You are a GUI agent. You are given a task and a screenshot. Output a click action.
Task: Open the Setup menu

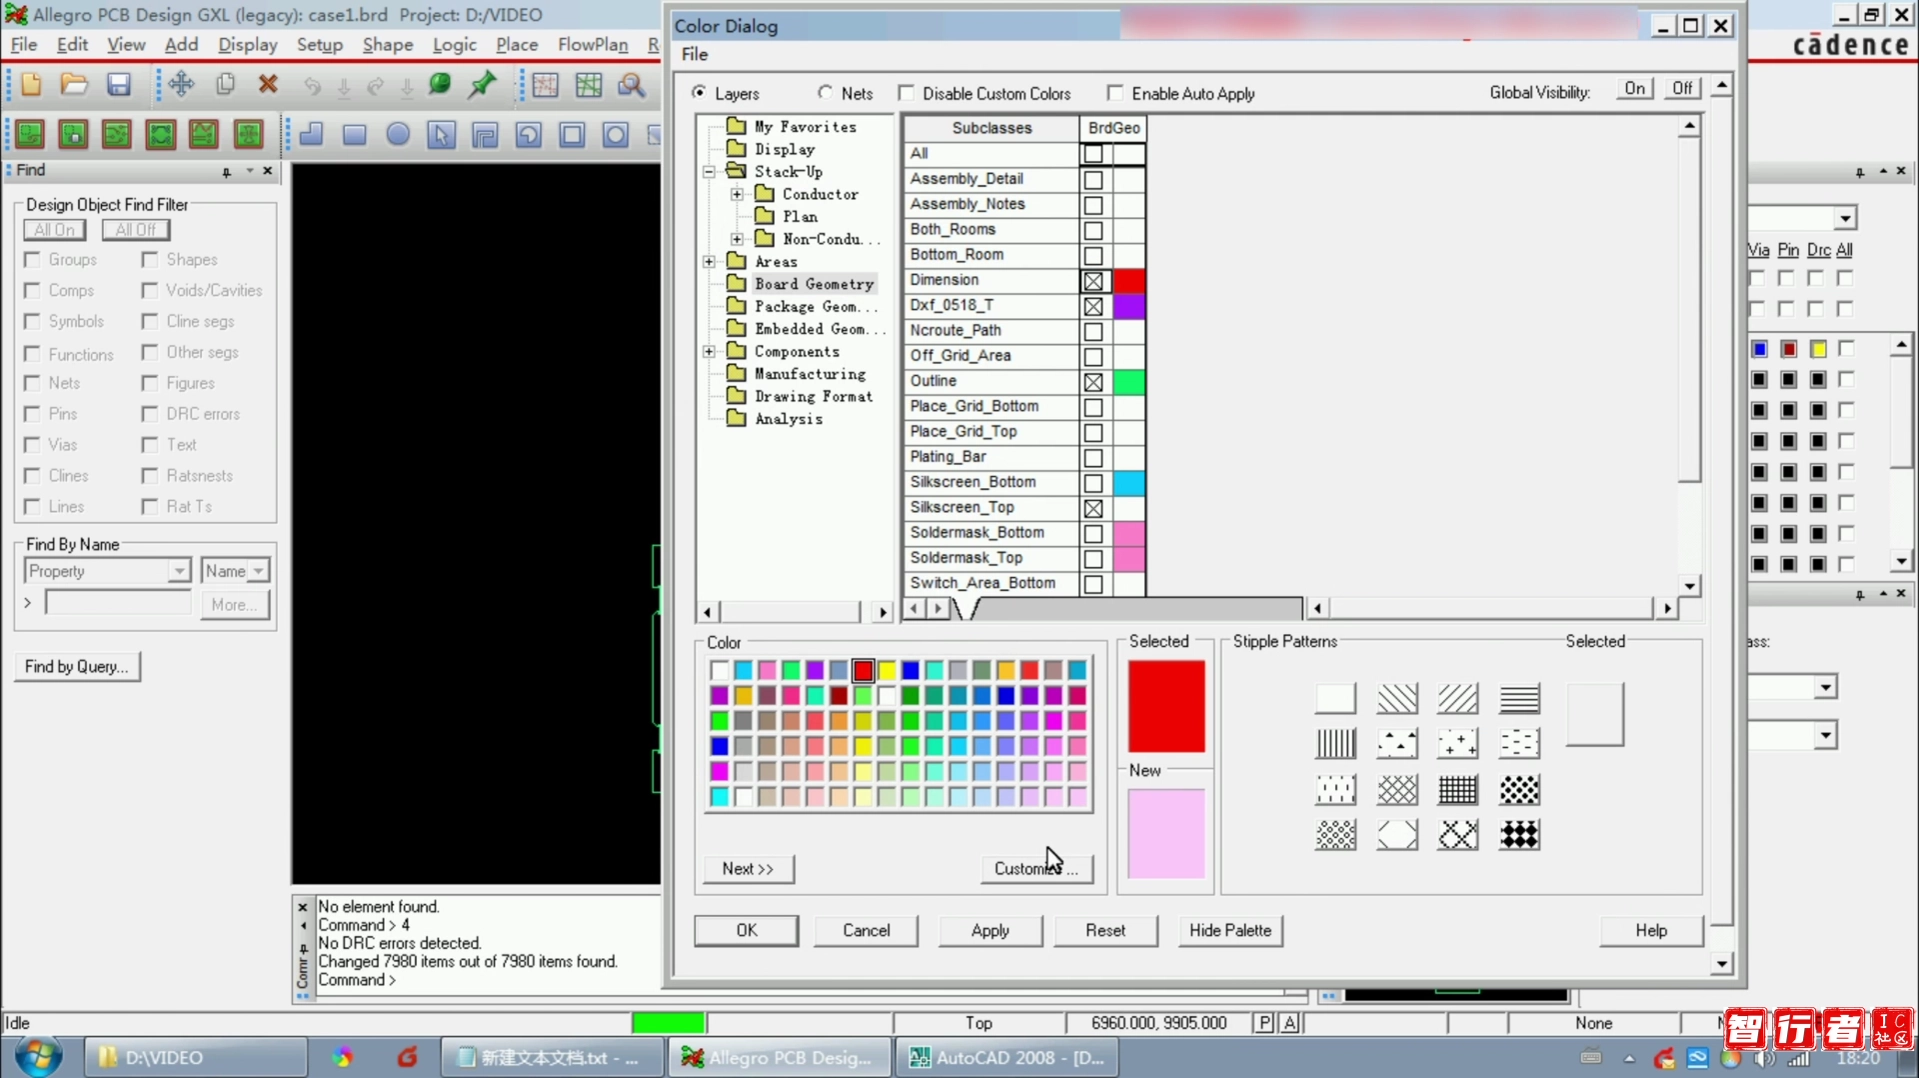point(319,45)
